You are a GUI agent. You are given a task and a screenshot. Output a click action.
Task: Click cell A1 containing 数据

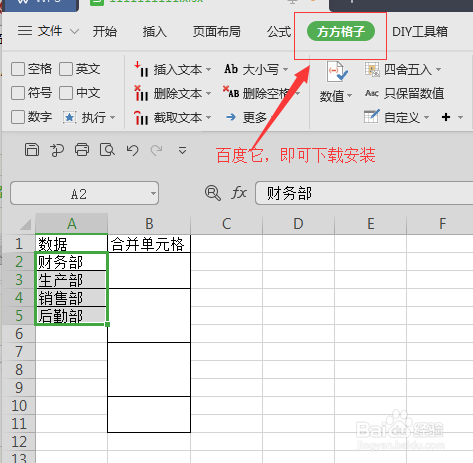coord(71,244)
